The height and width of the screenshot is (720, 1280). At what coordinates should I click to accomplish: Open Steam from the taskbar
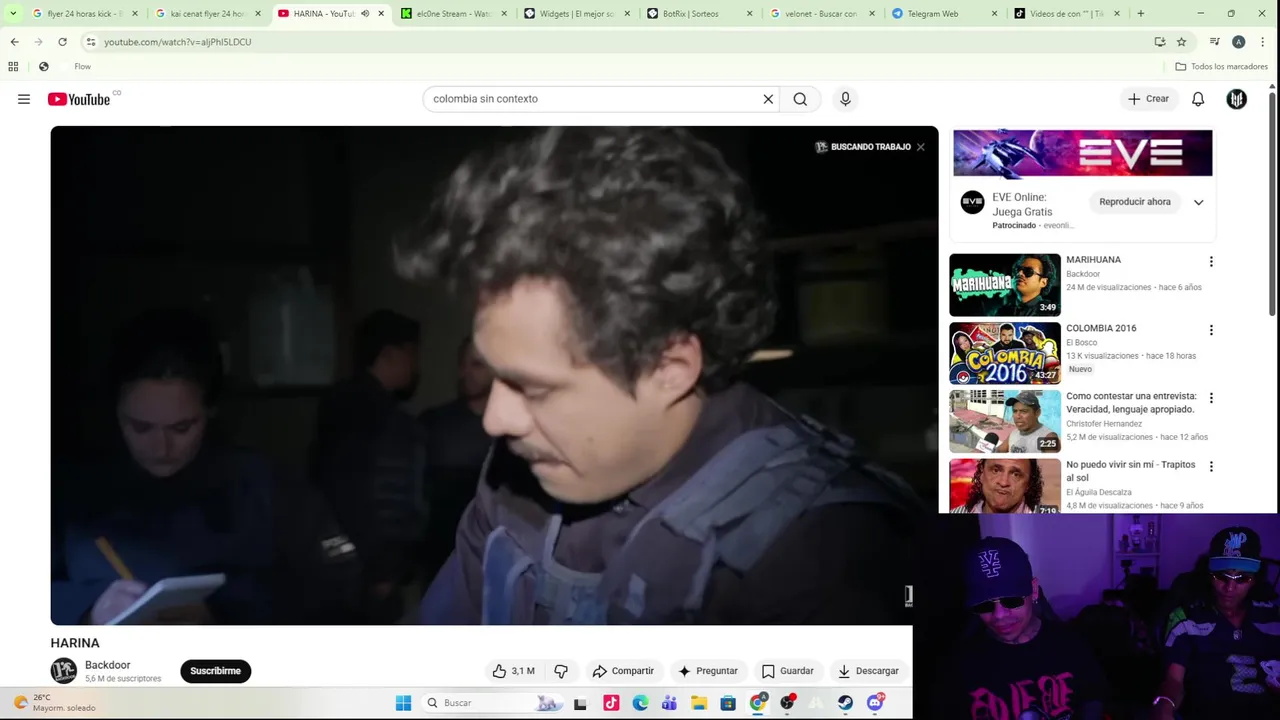pos(846,703)
